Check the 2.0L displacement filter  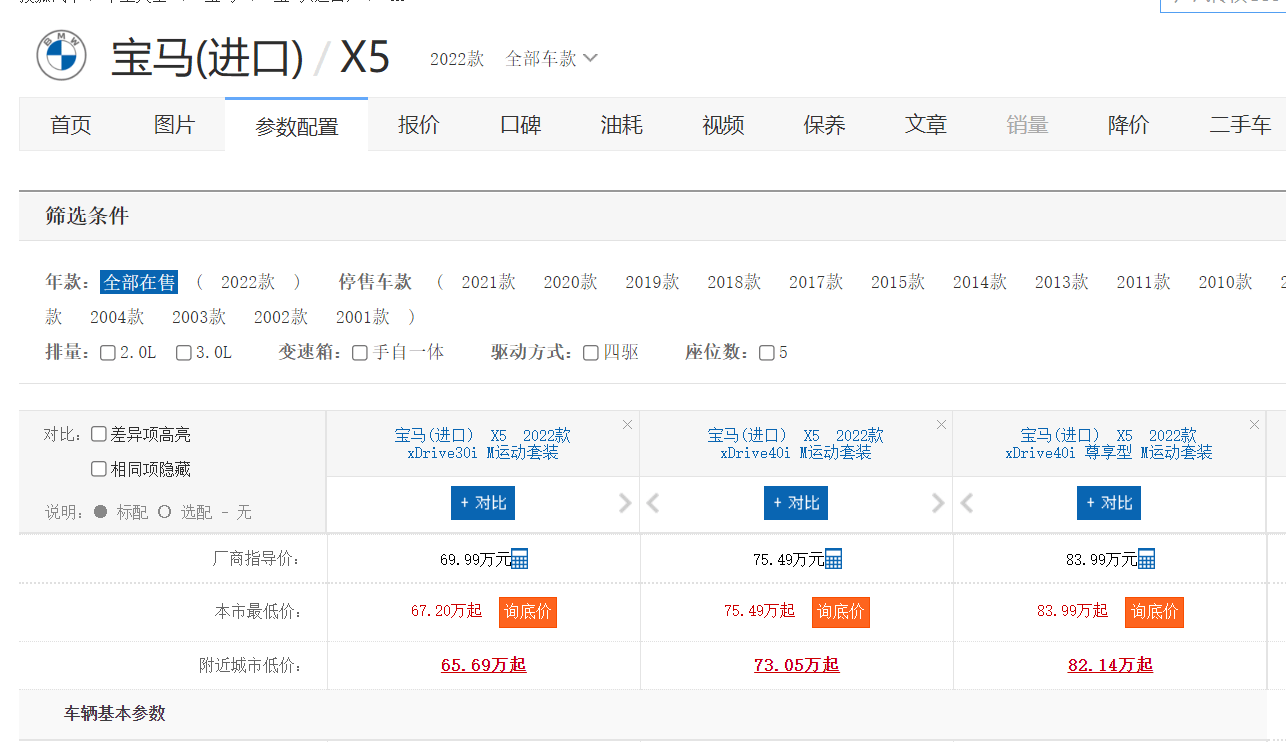coord(108,352)
